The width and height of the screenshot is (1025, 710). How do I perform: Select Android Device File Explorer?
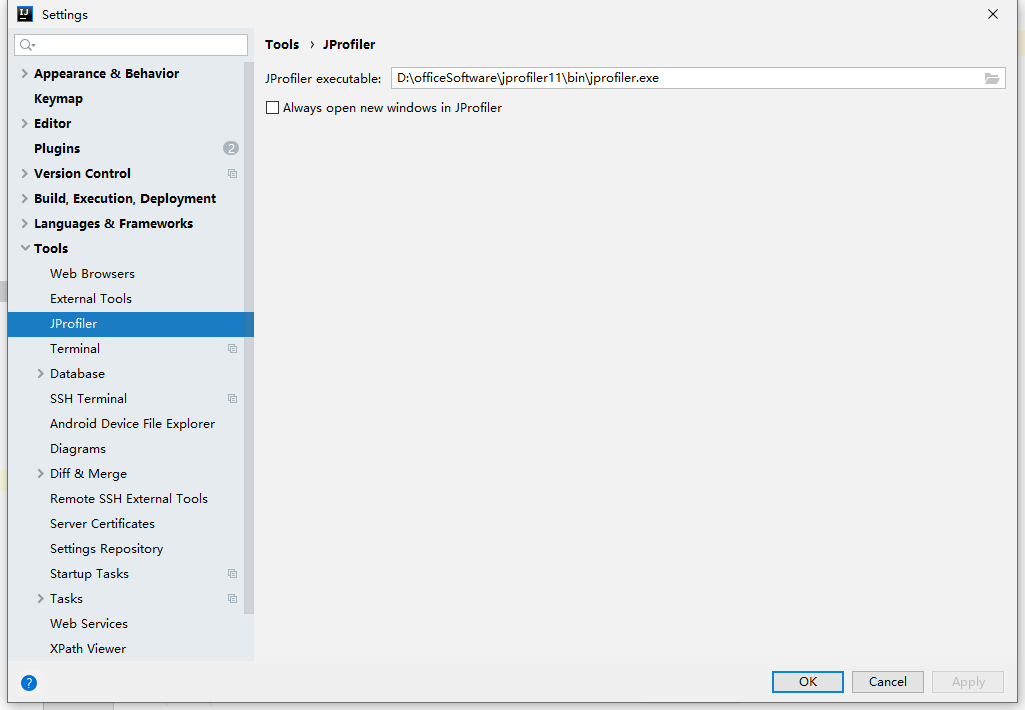click(x=132, y=424)
